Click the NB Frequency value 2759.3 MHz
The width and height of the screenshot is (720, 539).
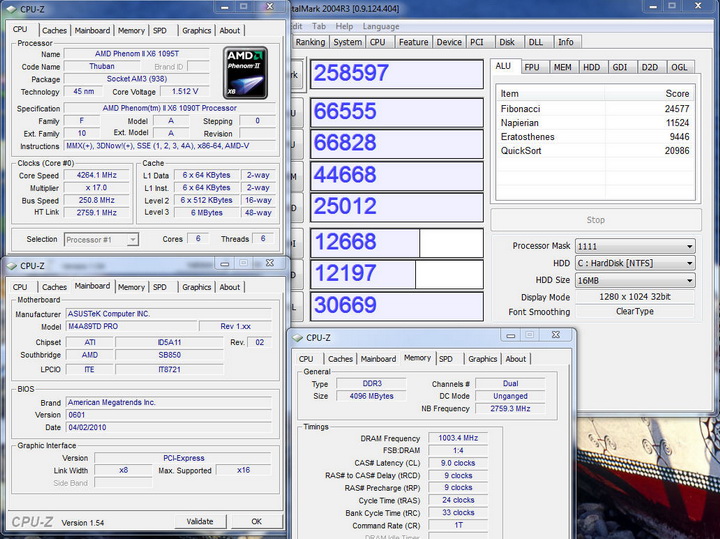coord(510,409)
